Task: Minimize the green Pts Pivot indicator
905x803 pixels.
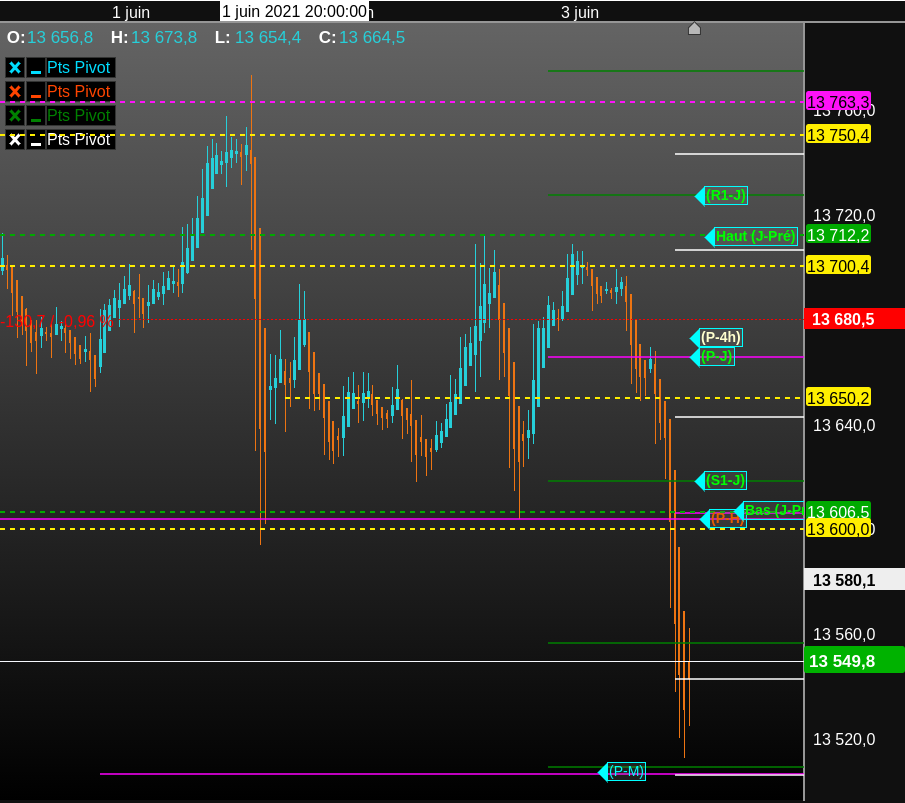Action: tap(36, 115)
